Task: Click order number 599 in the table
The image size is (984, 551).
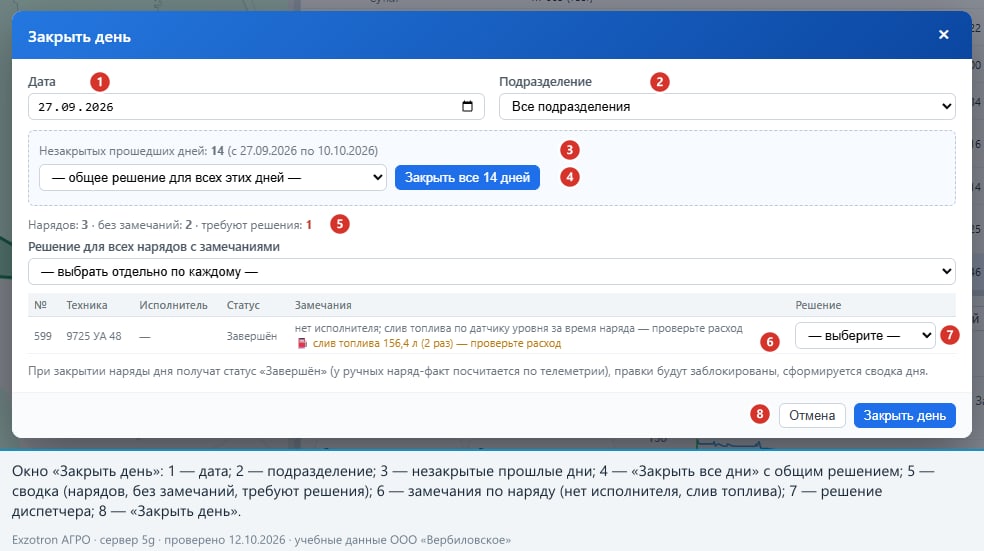Action: (43, 336)
